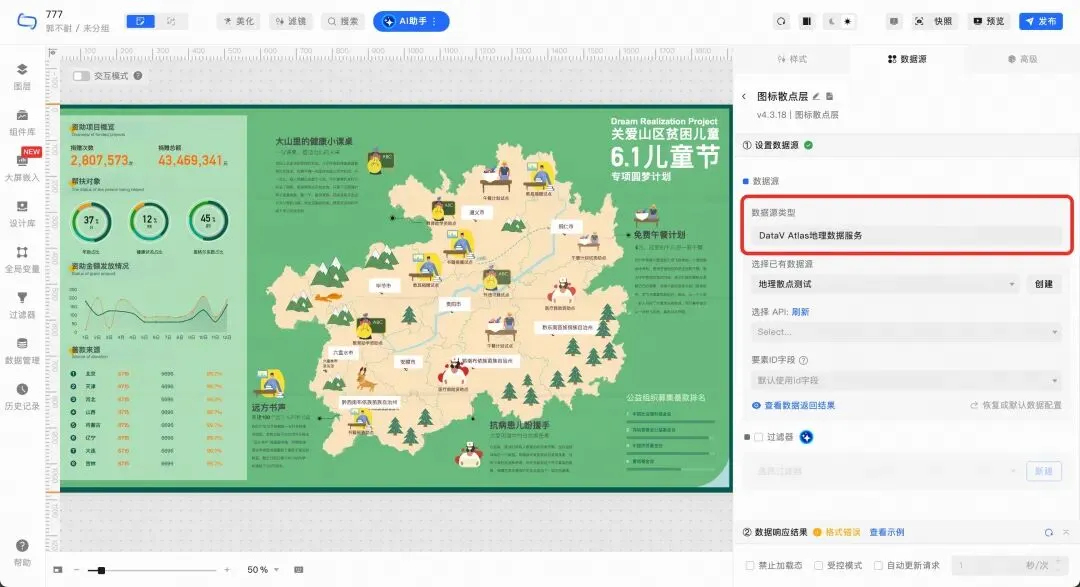Click the 刷新 refresh API link

point(800,312)
